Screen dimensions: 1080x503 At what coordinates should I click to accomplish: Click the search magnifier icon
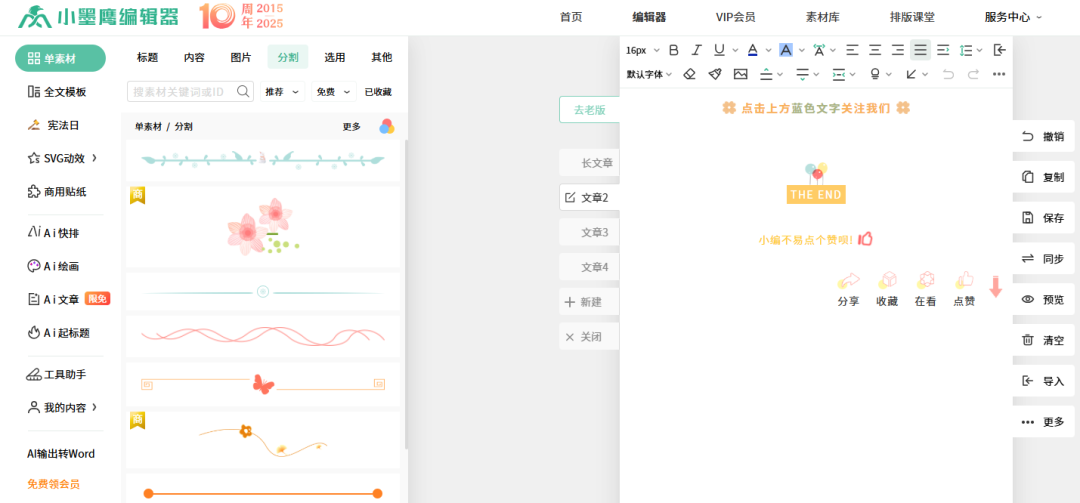tap(243, 91)
